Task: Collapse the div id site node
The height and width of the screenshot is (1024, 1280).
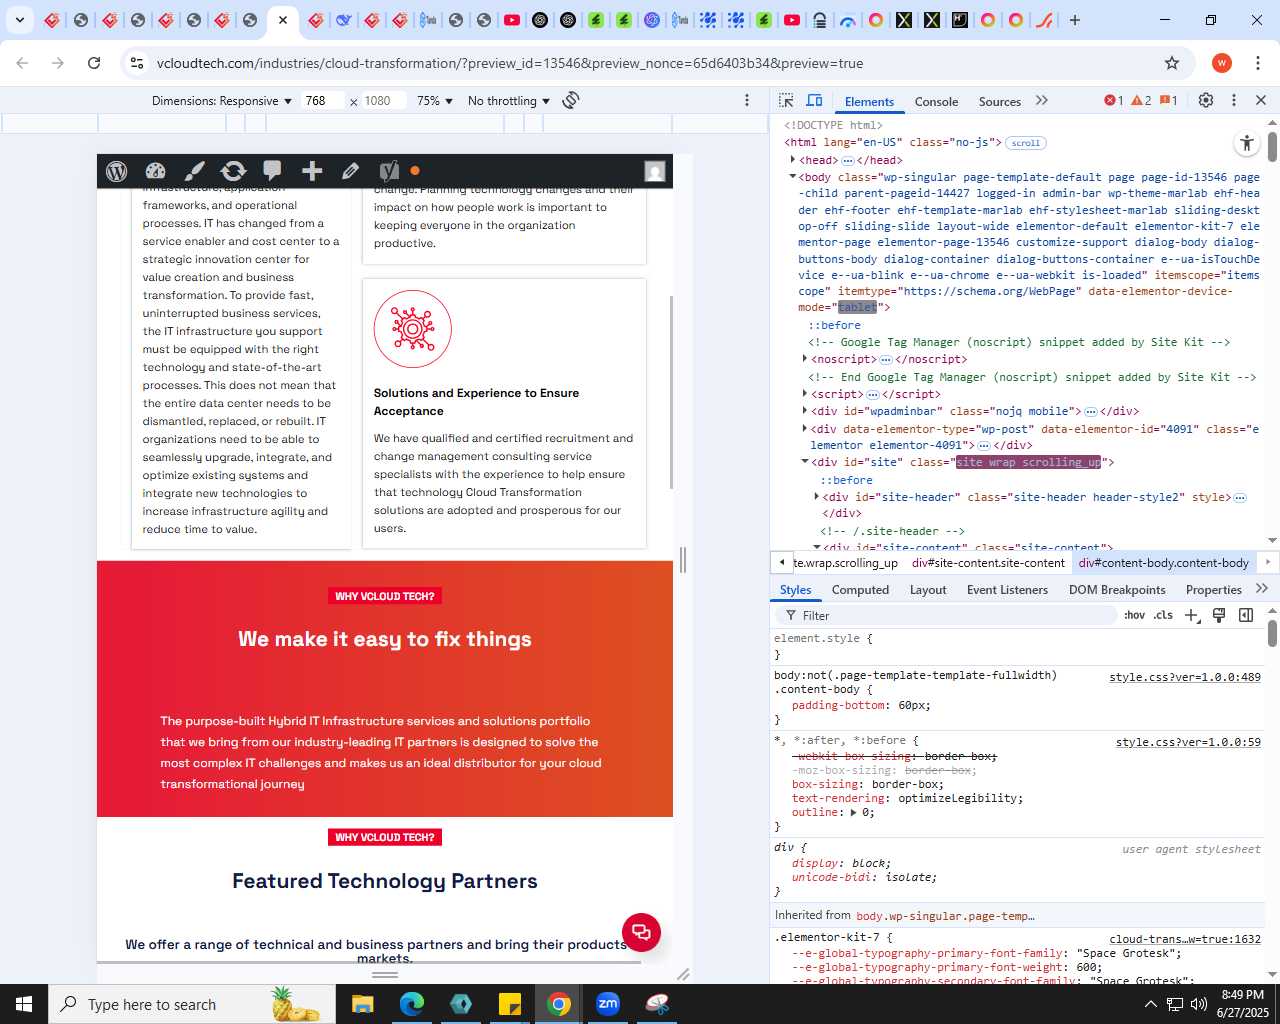Action: click(805, 462)
